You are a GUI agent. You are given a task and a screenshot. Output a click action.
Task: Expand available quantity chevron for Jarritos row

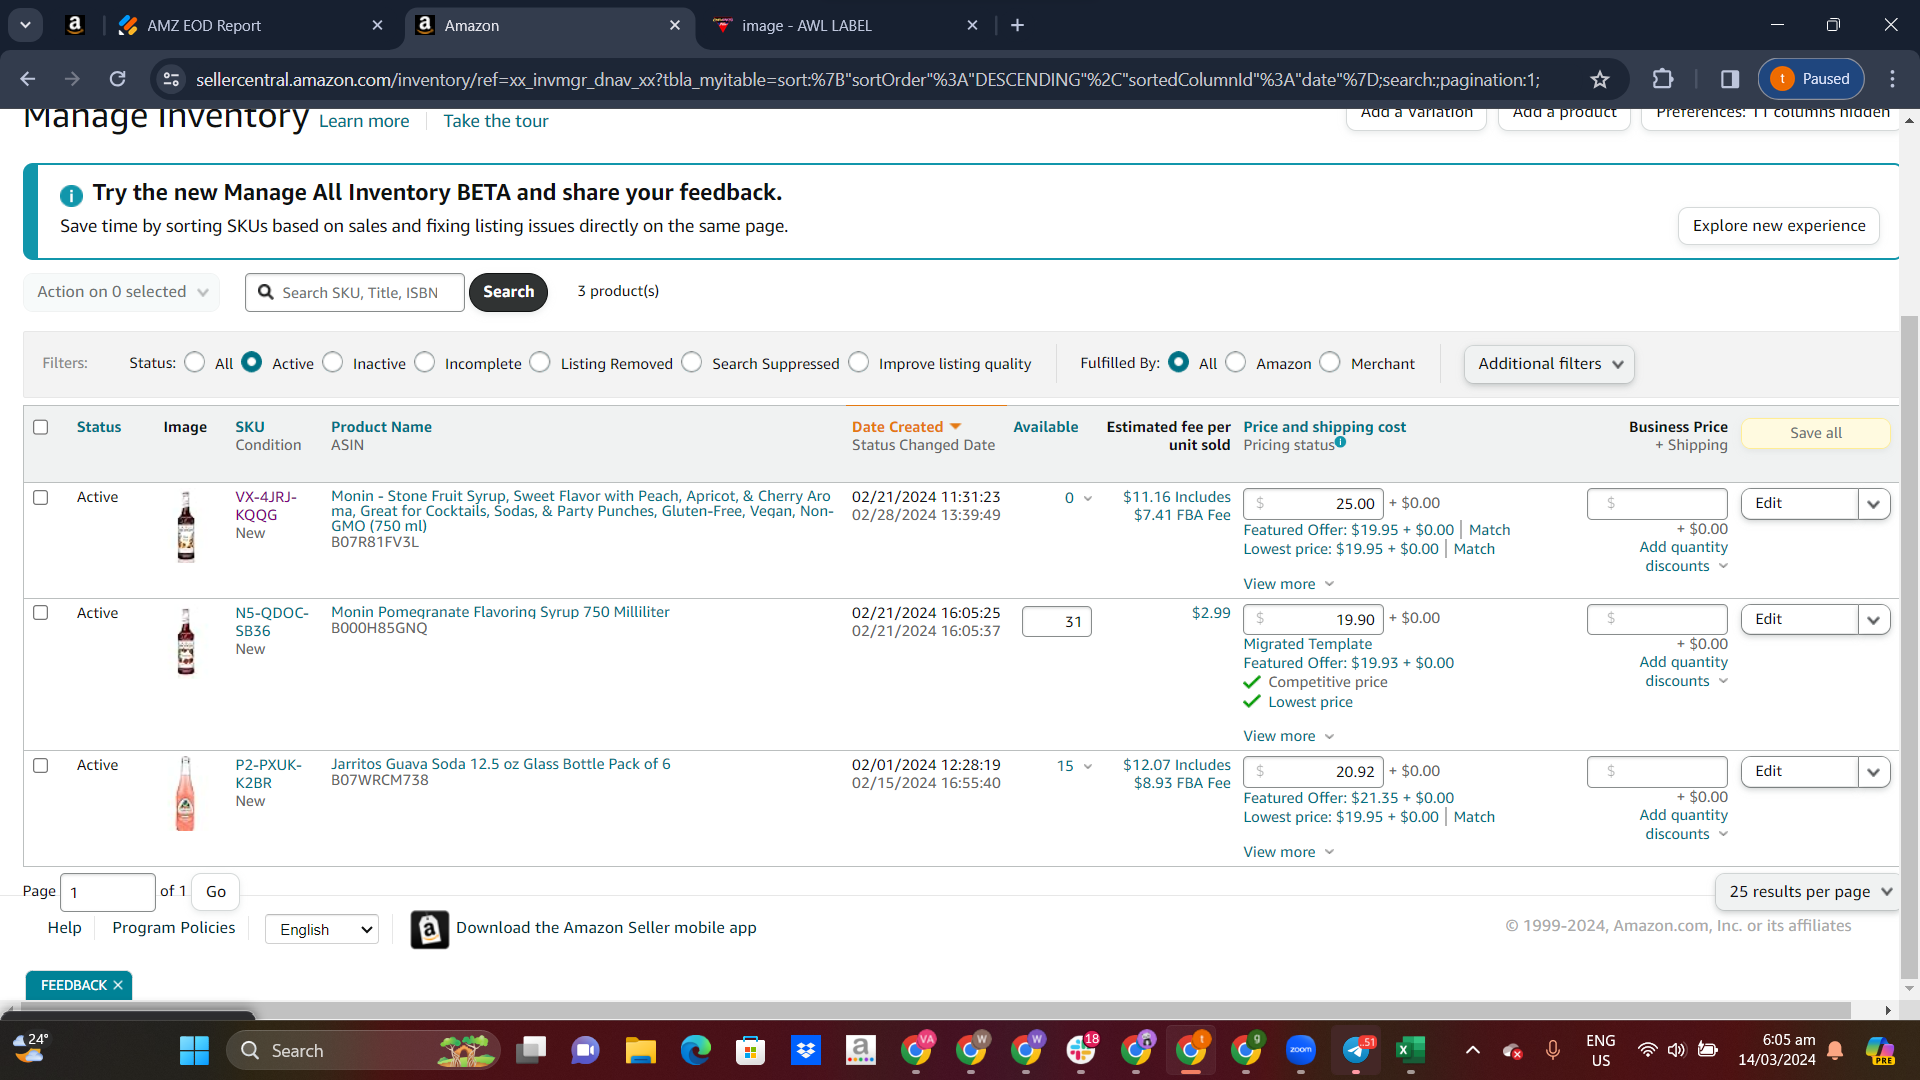1088,766
